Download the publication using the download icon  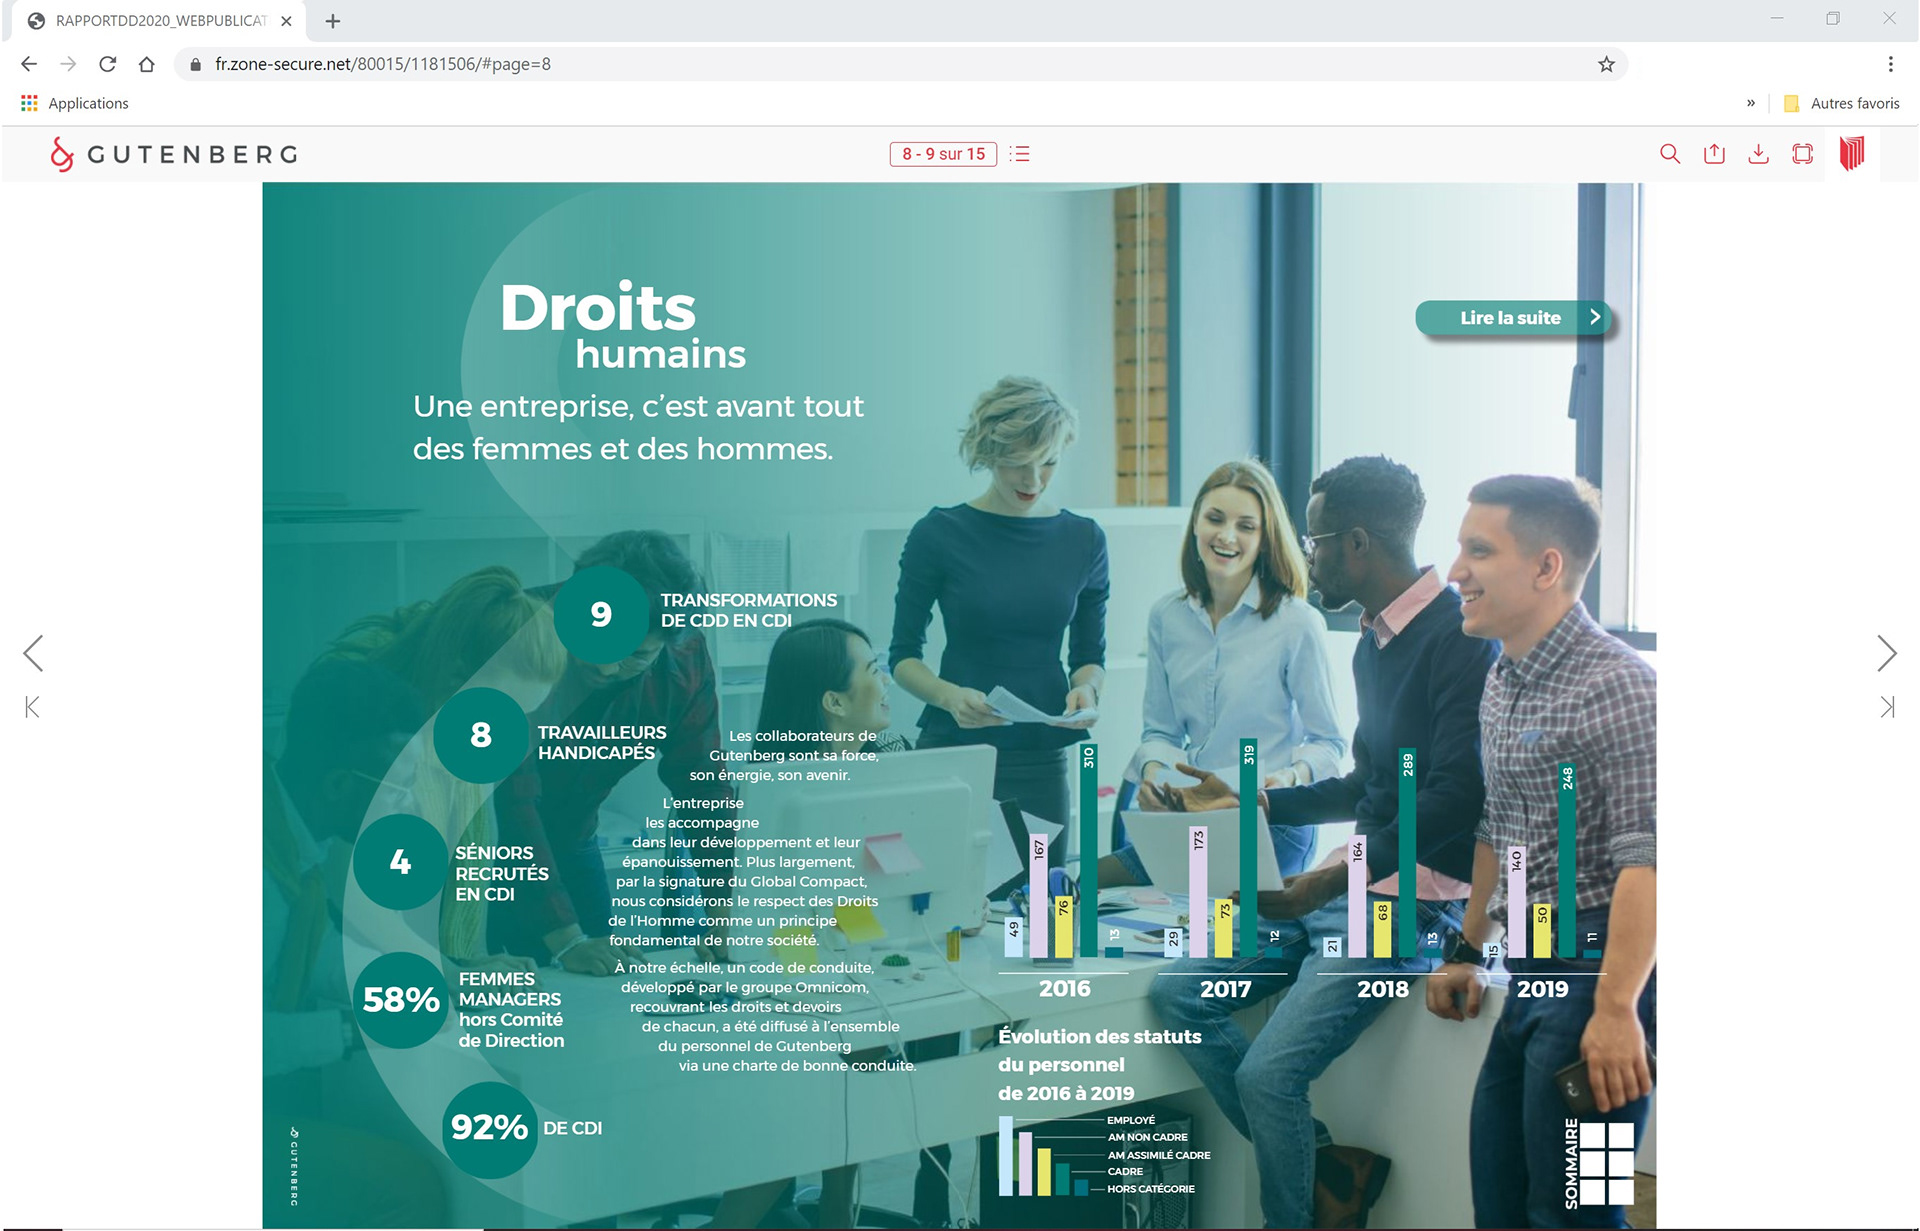click(1758, 154)
